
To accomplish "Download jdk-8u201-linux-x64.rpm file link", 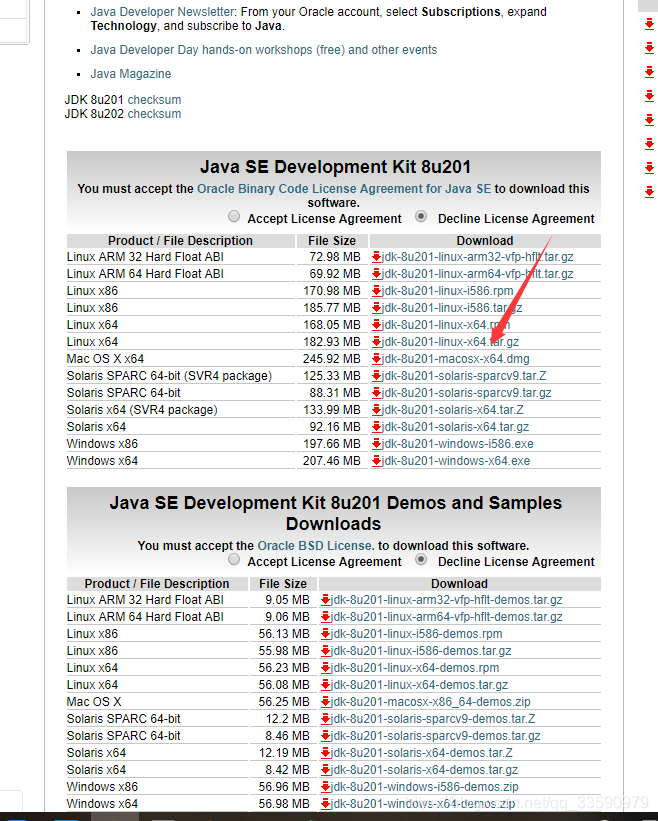I will coord(446,325).
